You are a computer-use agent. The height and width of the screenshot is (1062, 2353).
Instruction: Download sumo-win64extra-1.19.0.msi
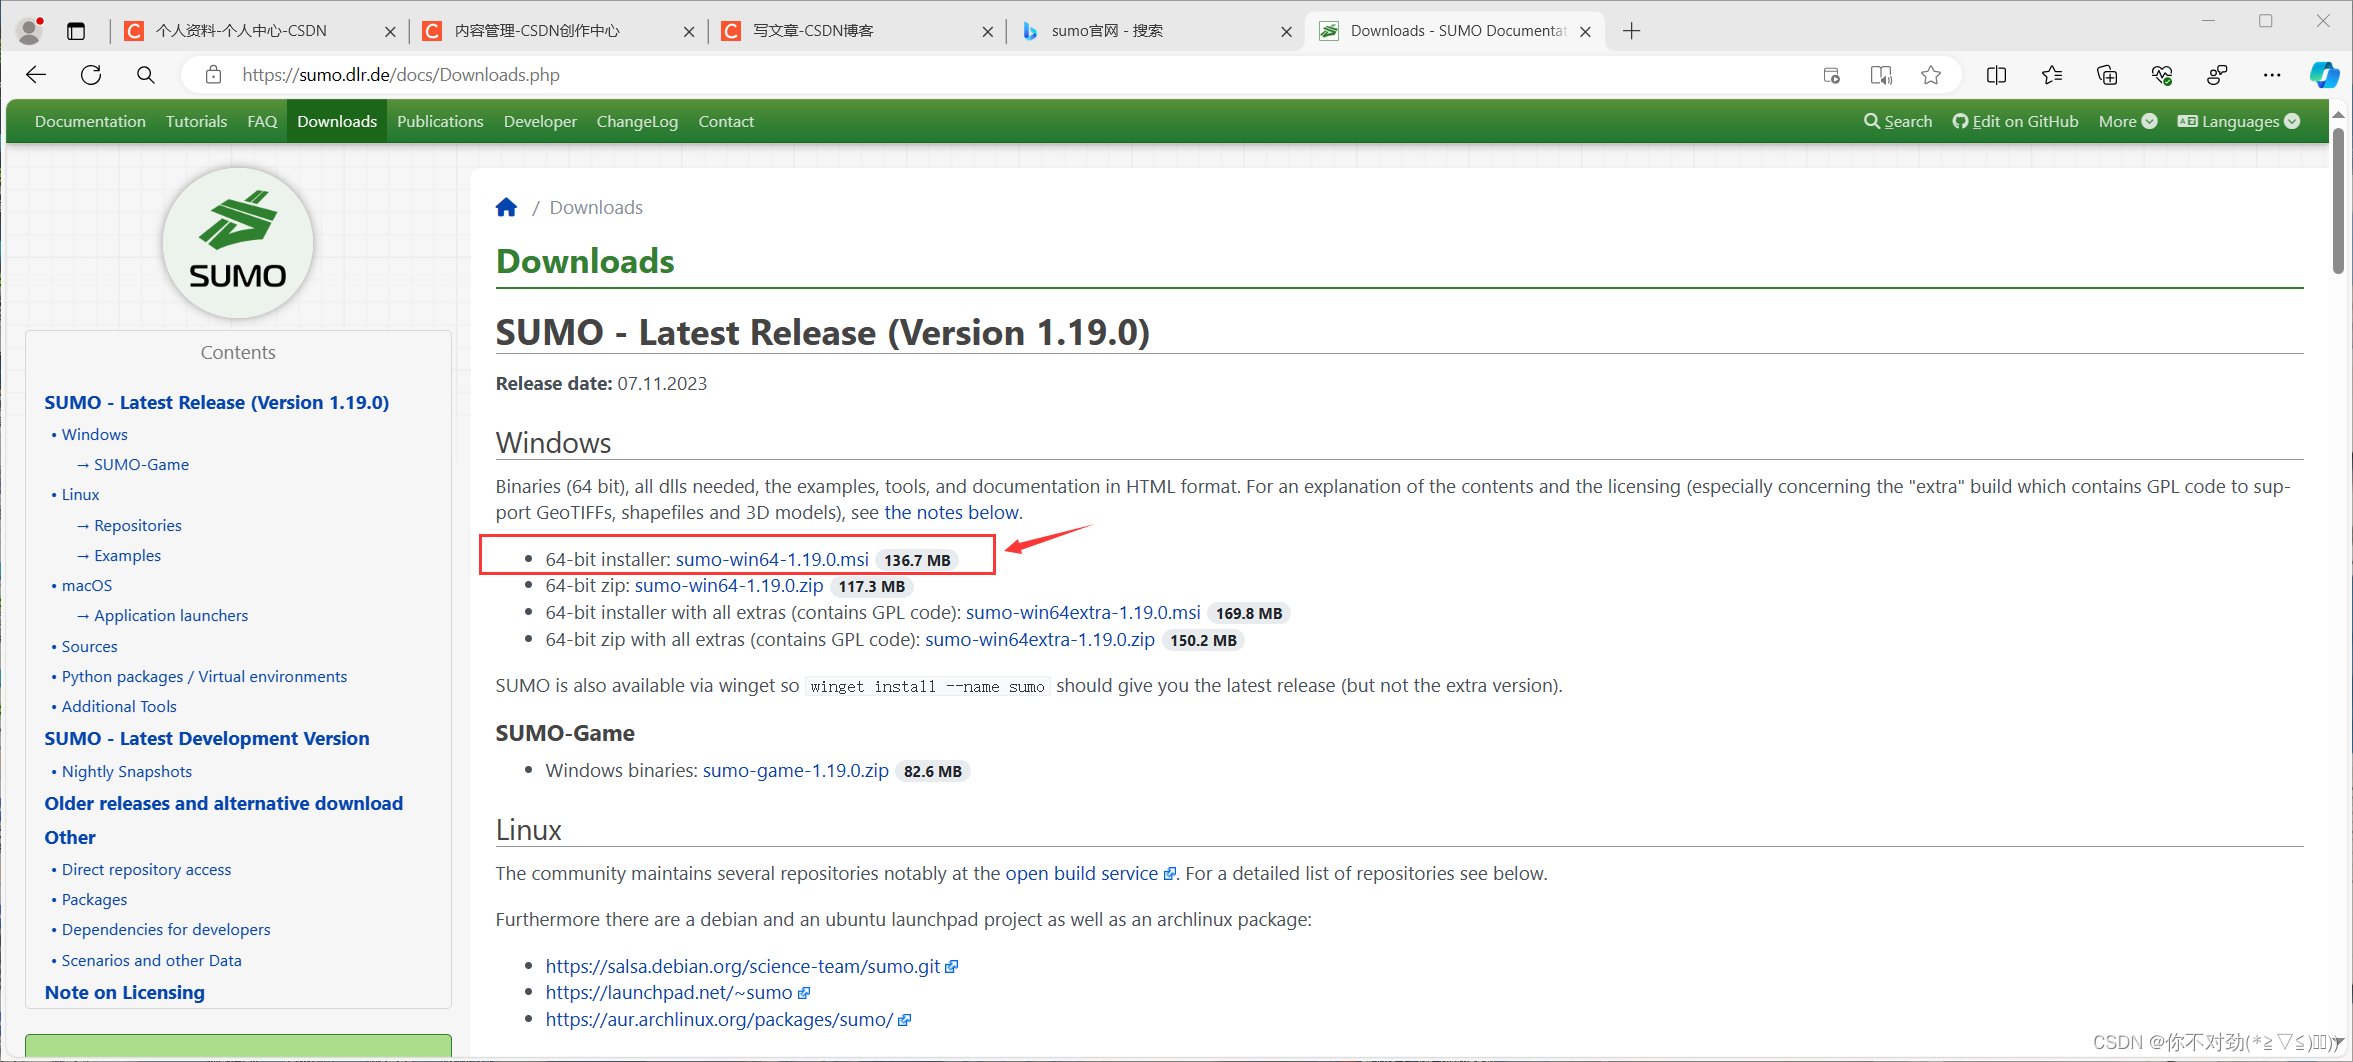(x=1083, y=613)
